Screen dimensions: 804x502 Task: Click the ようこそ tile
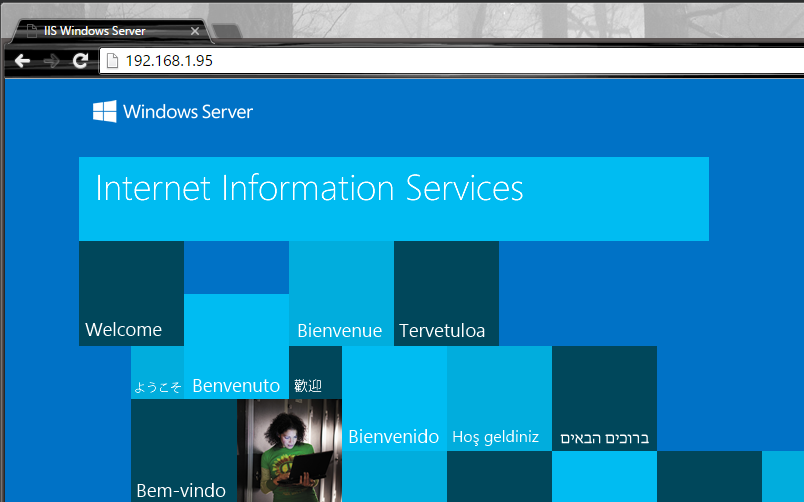click(157, 373)
